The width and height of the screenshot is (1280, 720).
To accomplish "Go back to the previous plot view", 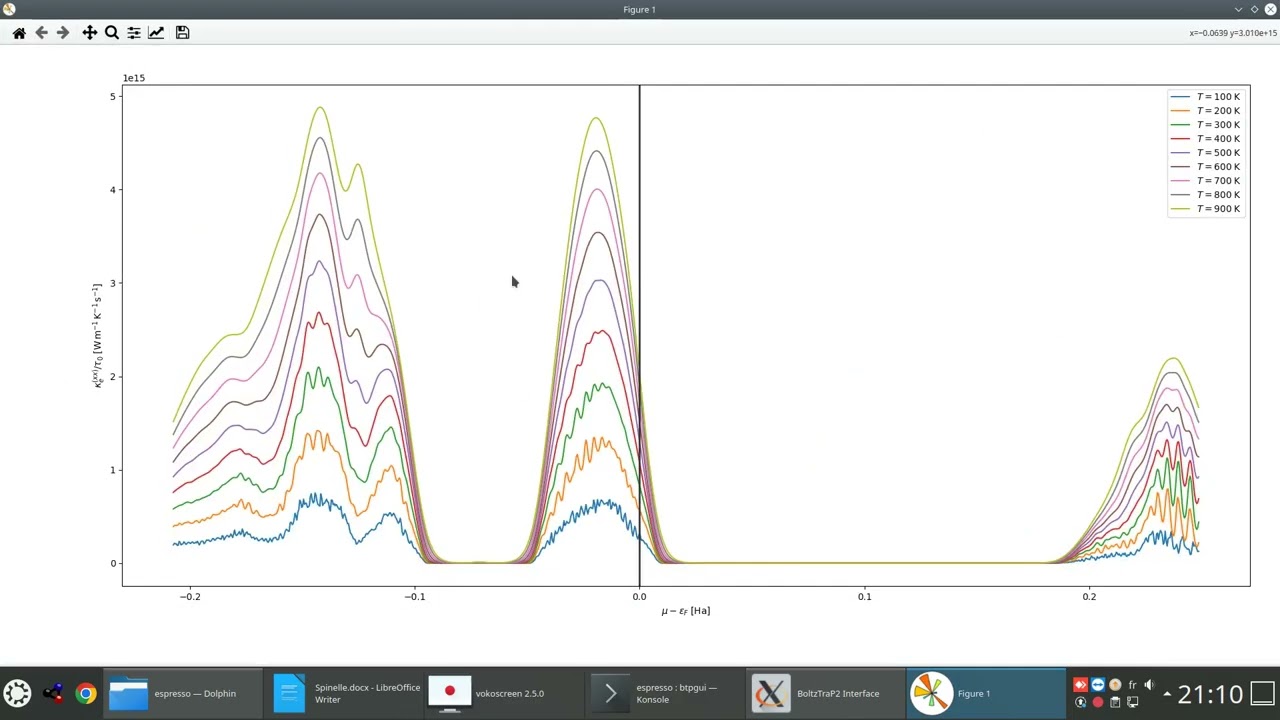I will (41, 33).
